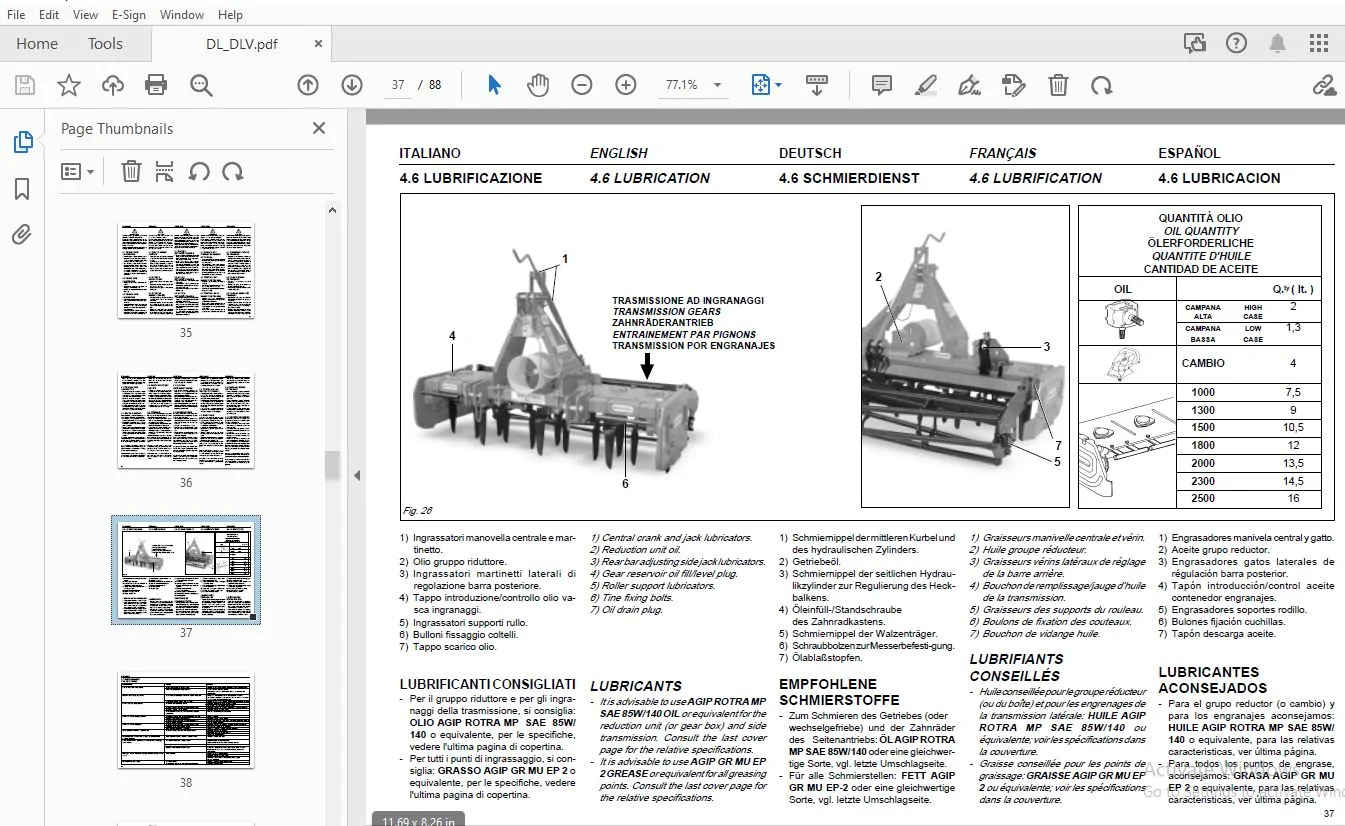Image resolution: width=1345 pixels, height=826 pixels.
Task: Switch to the Tools tab
Action: pyautogui.click(x=105, y=44)
